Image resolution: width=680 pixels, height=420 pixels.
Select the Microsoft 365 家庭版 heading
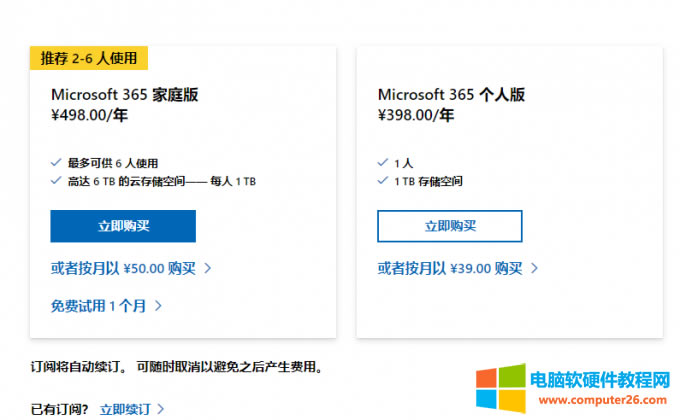[x=125, y=95]
